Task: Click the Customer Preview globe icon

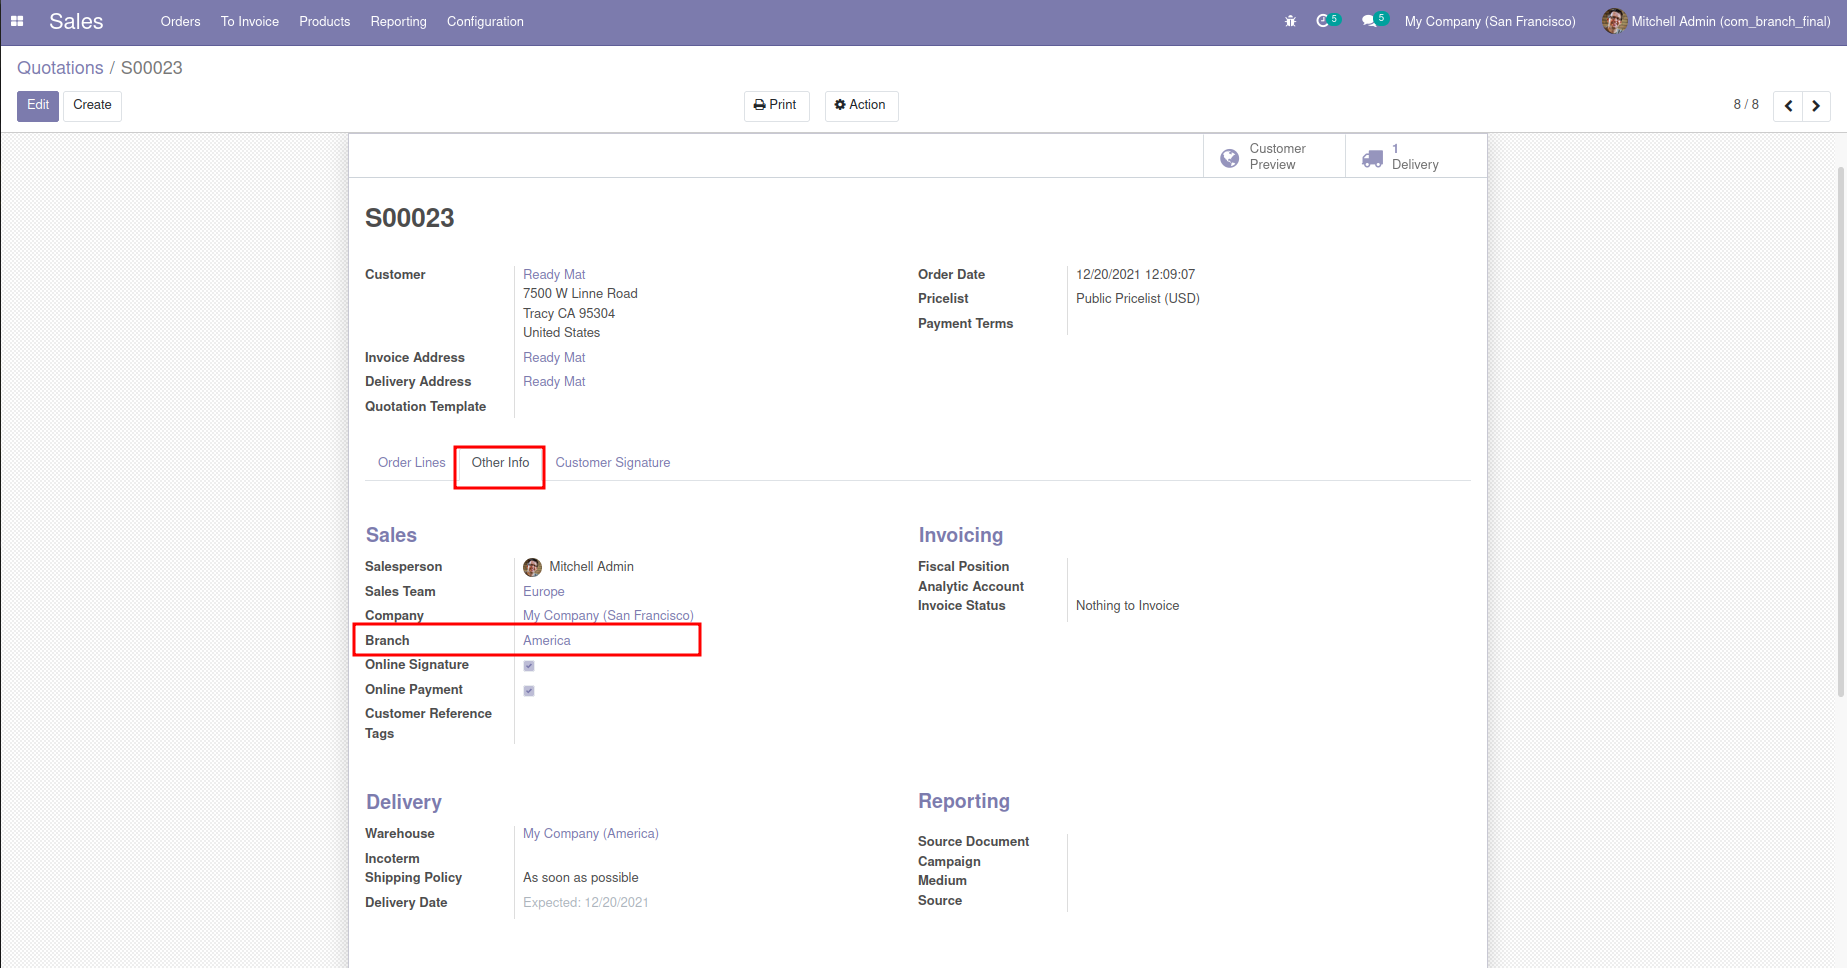Action: tap(1230, 158)
